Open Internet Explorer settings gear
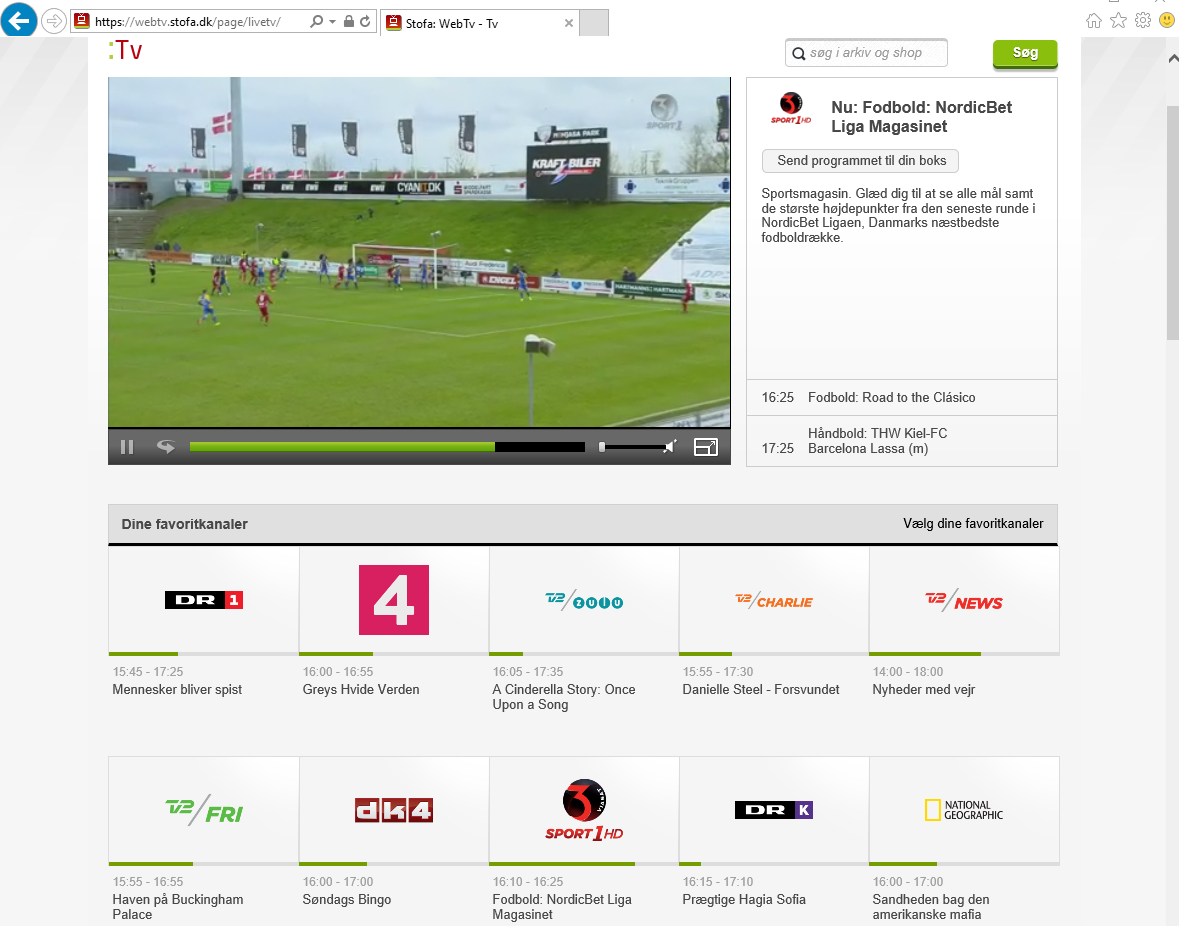This screenshot has height=926, width=1179. click(1142, 19)
